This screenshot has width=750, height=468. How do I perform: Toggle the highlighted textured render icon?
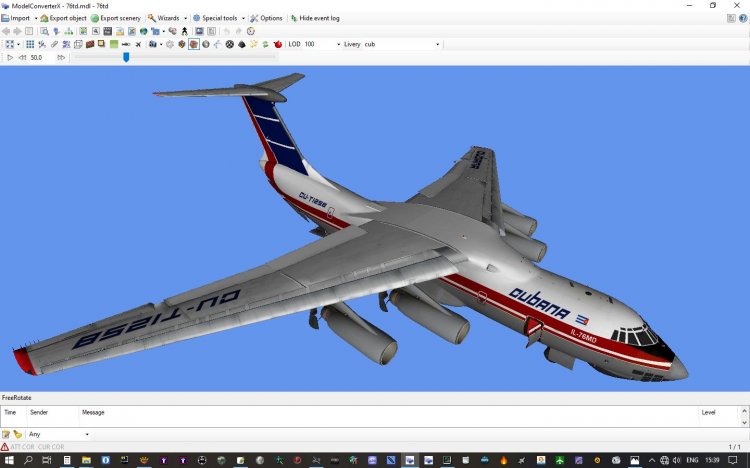coord(194,44)
